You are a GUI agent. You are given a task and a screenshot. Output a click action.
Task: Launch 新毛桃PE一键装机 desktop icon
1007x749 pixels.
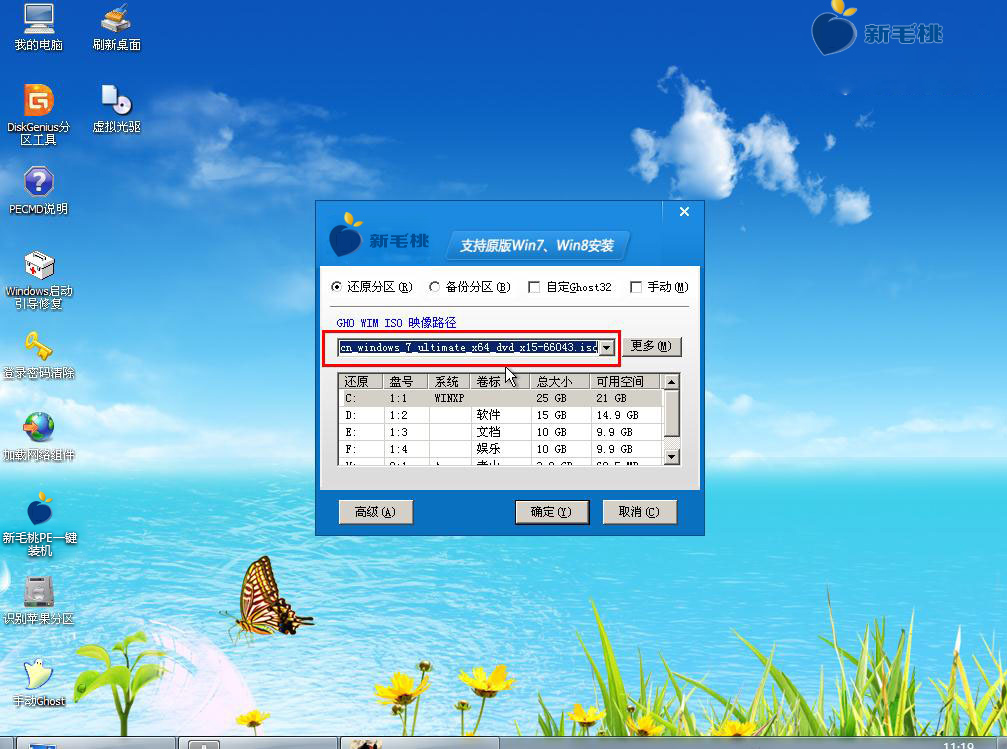39,525
